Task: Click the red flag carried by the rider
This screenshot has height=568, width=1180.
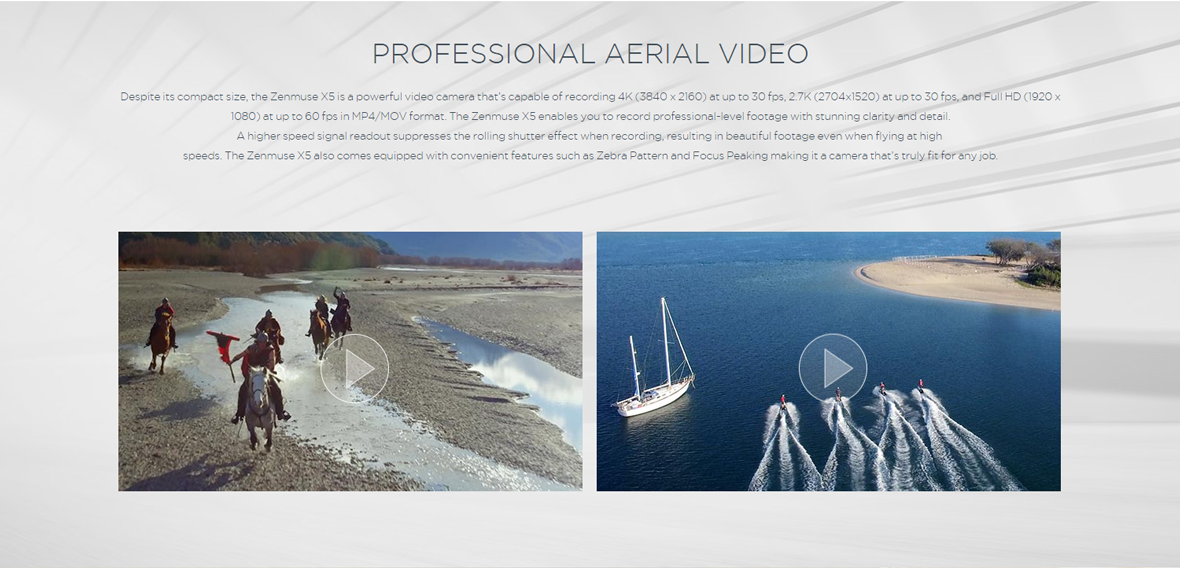Action: click(x=224, y=345)
